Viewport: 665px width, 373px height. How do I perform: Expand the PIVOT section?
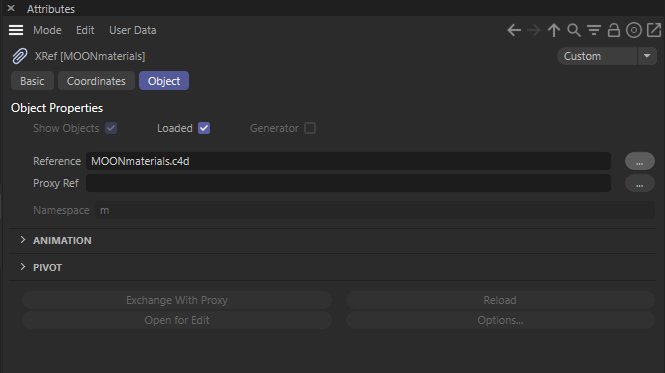coord(23,267)
